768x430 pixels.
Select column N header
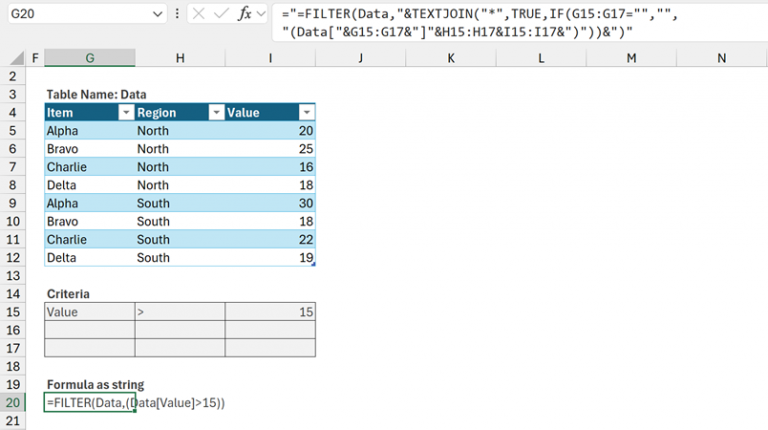(722, 59)
